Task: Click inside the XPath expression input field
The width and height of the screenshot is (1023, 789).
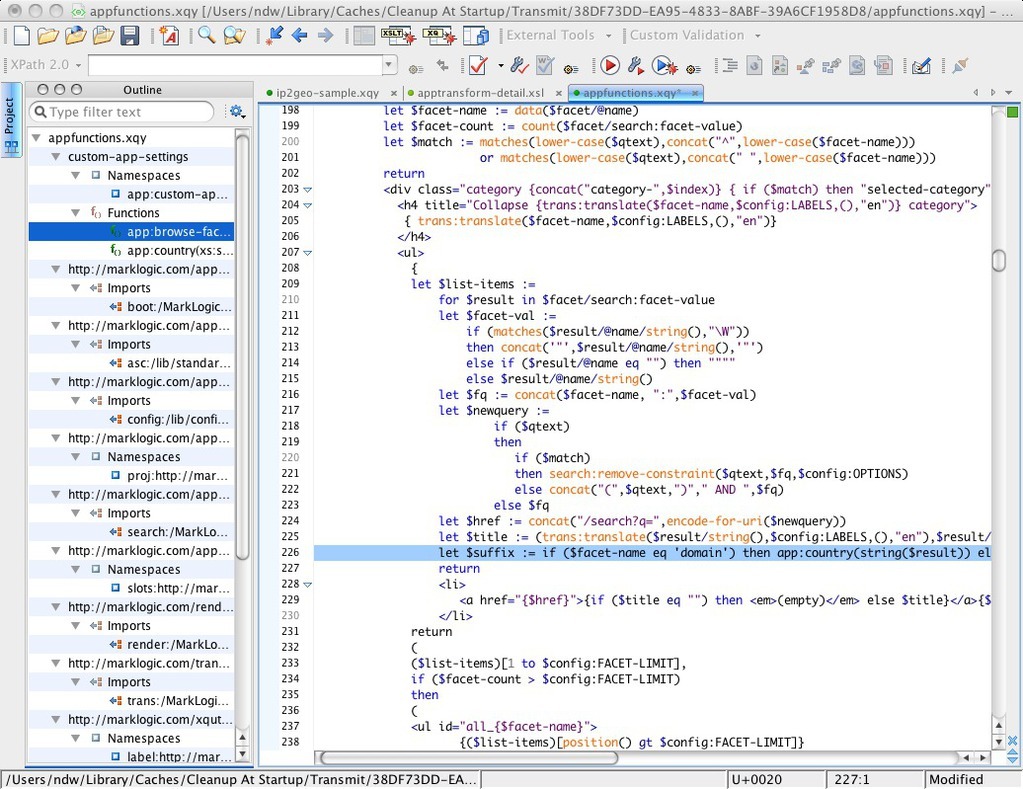Action: [x=236, y=65]
